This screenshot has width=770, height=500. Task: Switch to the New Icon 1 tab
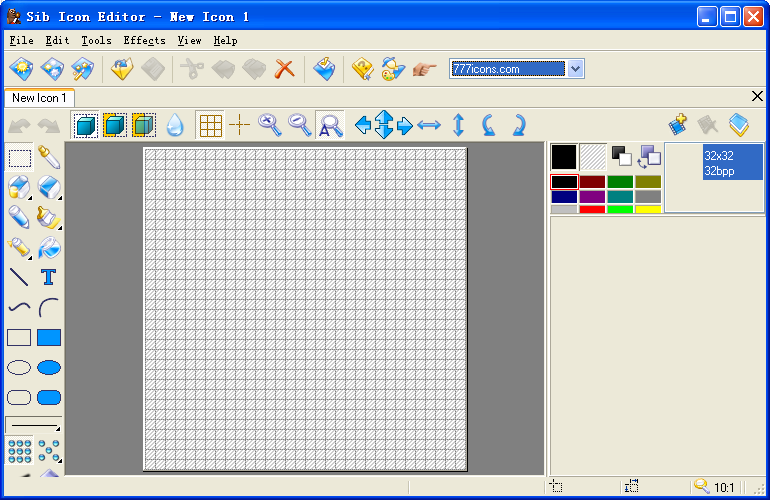click(x=39, y=98)
